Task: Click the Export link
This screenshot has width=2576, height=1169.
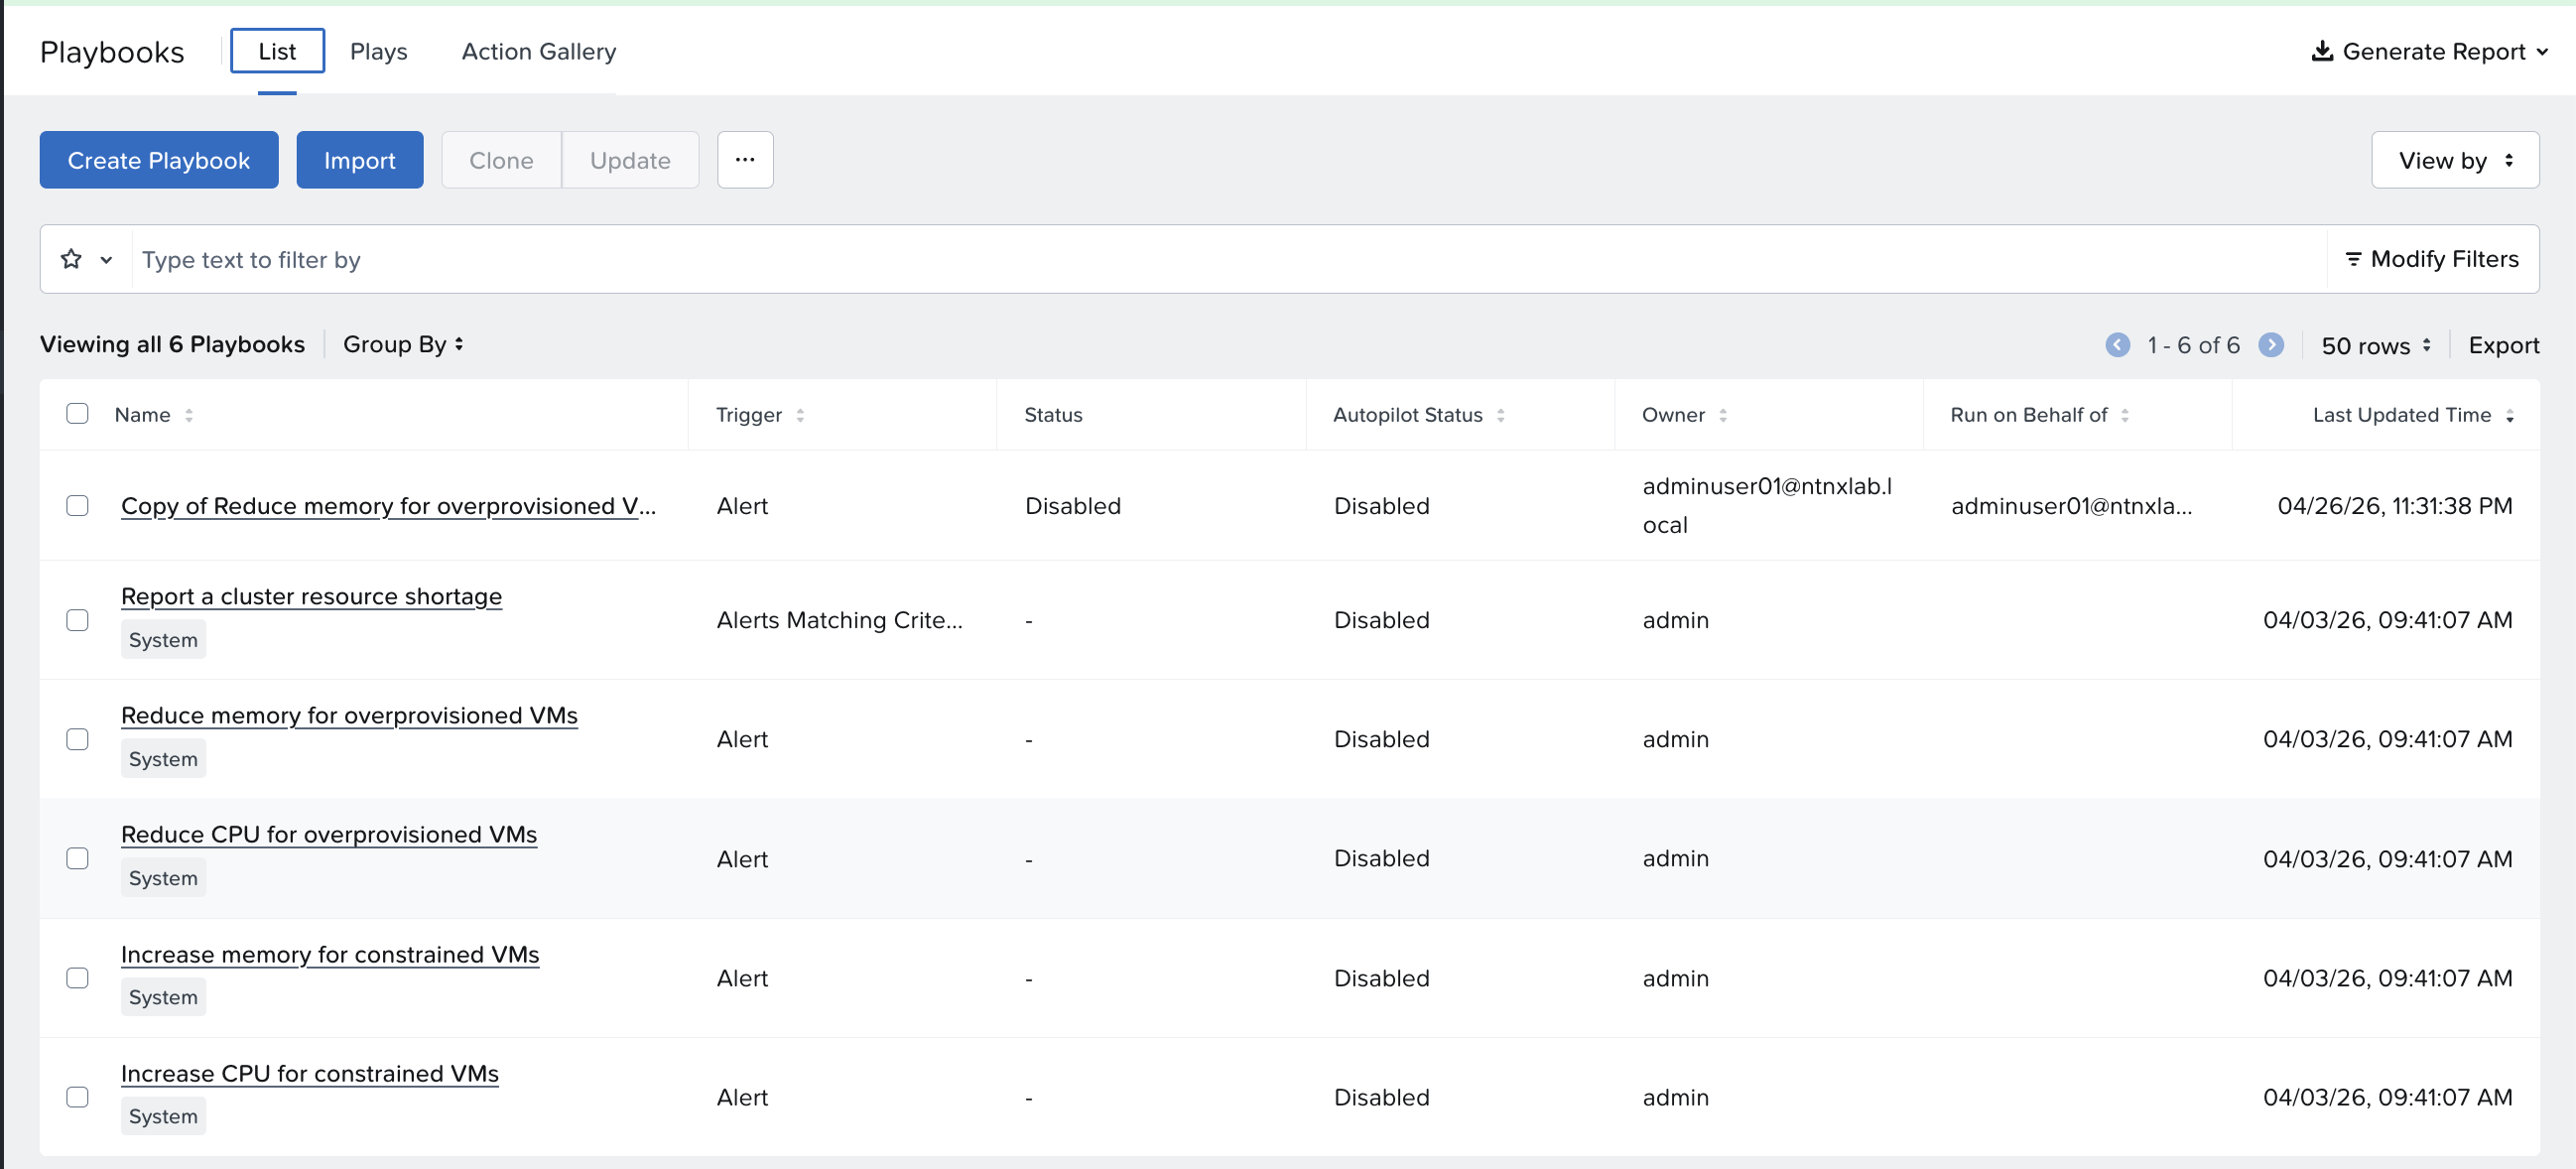Action: (x=2503, y=345)
